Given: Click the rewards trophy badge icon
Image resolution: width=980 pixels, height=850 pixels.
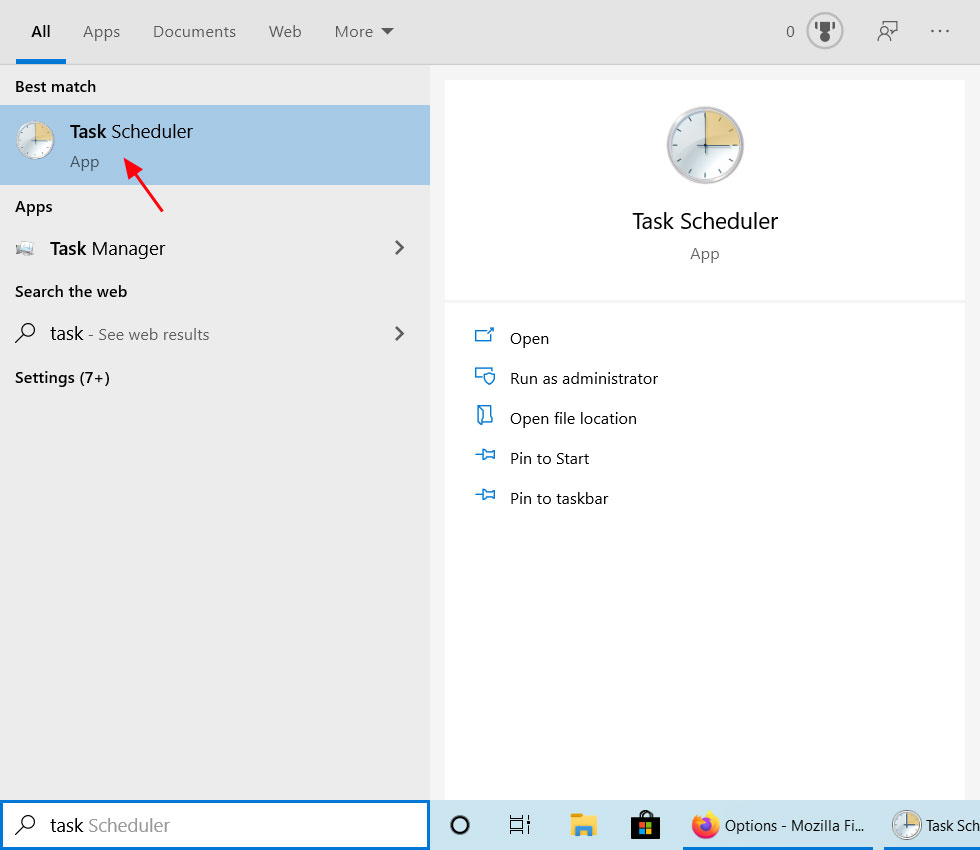Looking at the screenshot, I should pos(825,31).
